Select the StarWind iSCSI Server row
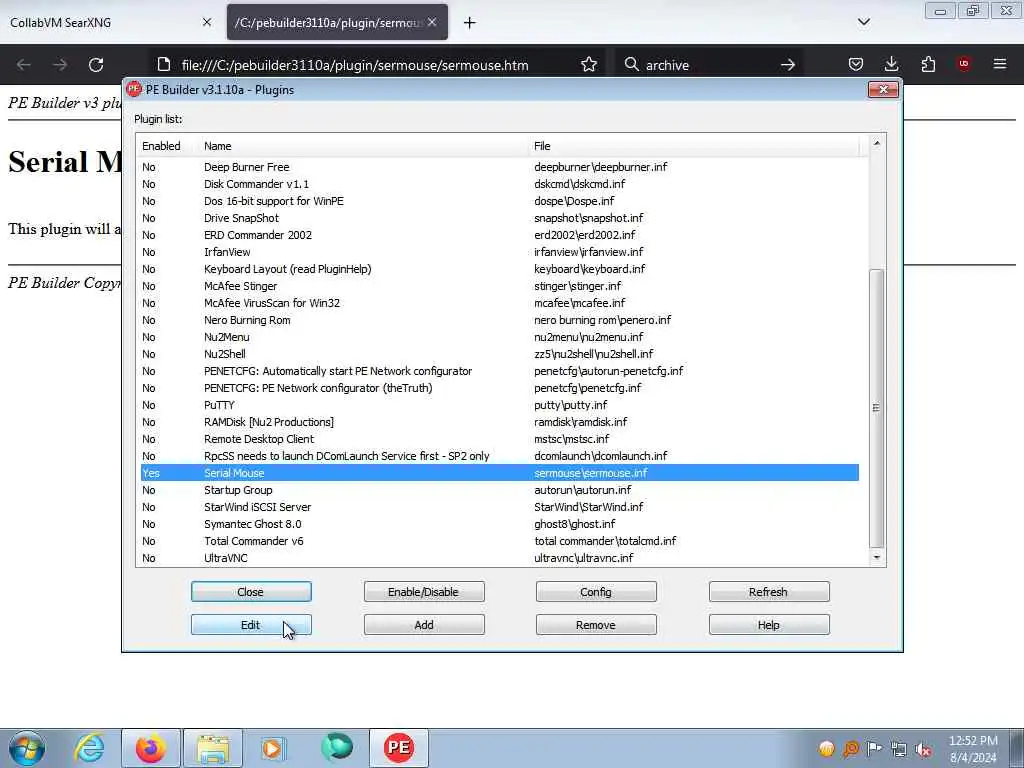Image resolution: width=1024 pixels, height=768 pixels. tap(500, 507)
